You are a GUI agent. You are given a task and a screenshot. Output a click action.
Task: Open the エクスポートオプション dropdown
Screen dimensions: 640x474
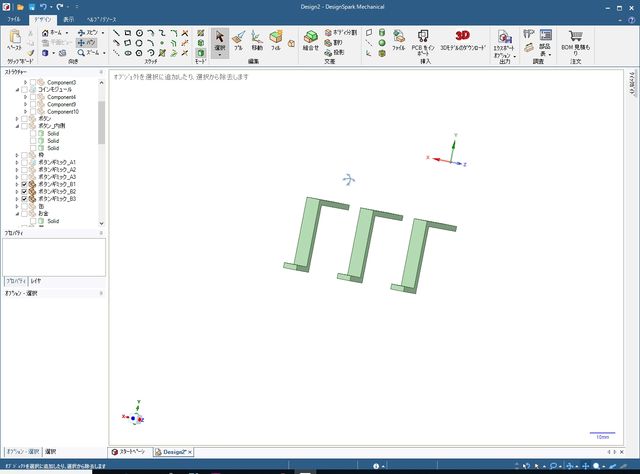pyautogui.click(x=515, y=56)
